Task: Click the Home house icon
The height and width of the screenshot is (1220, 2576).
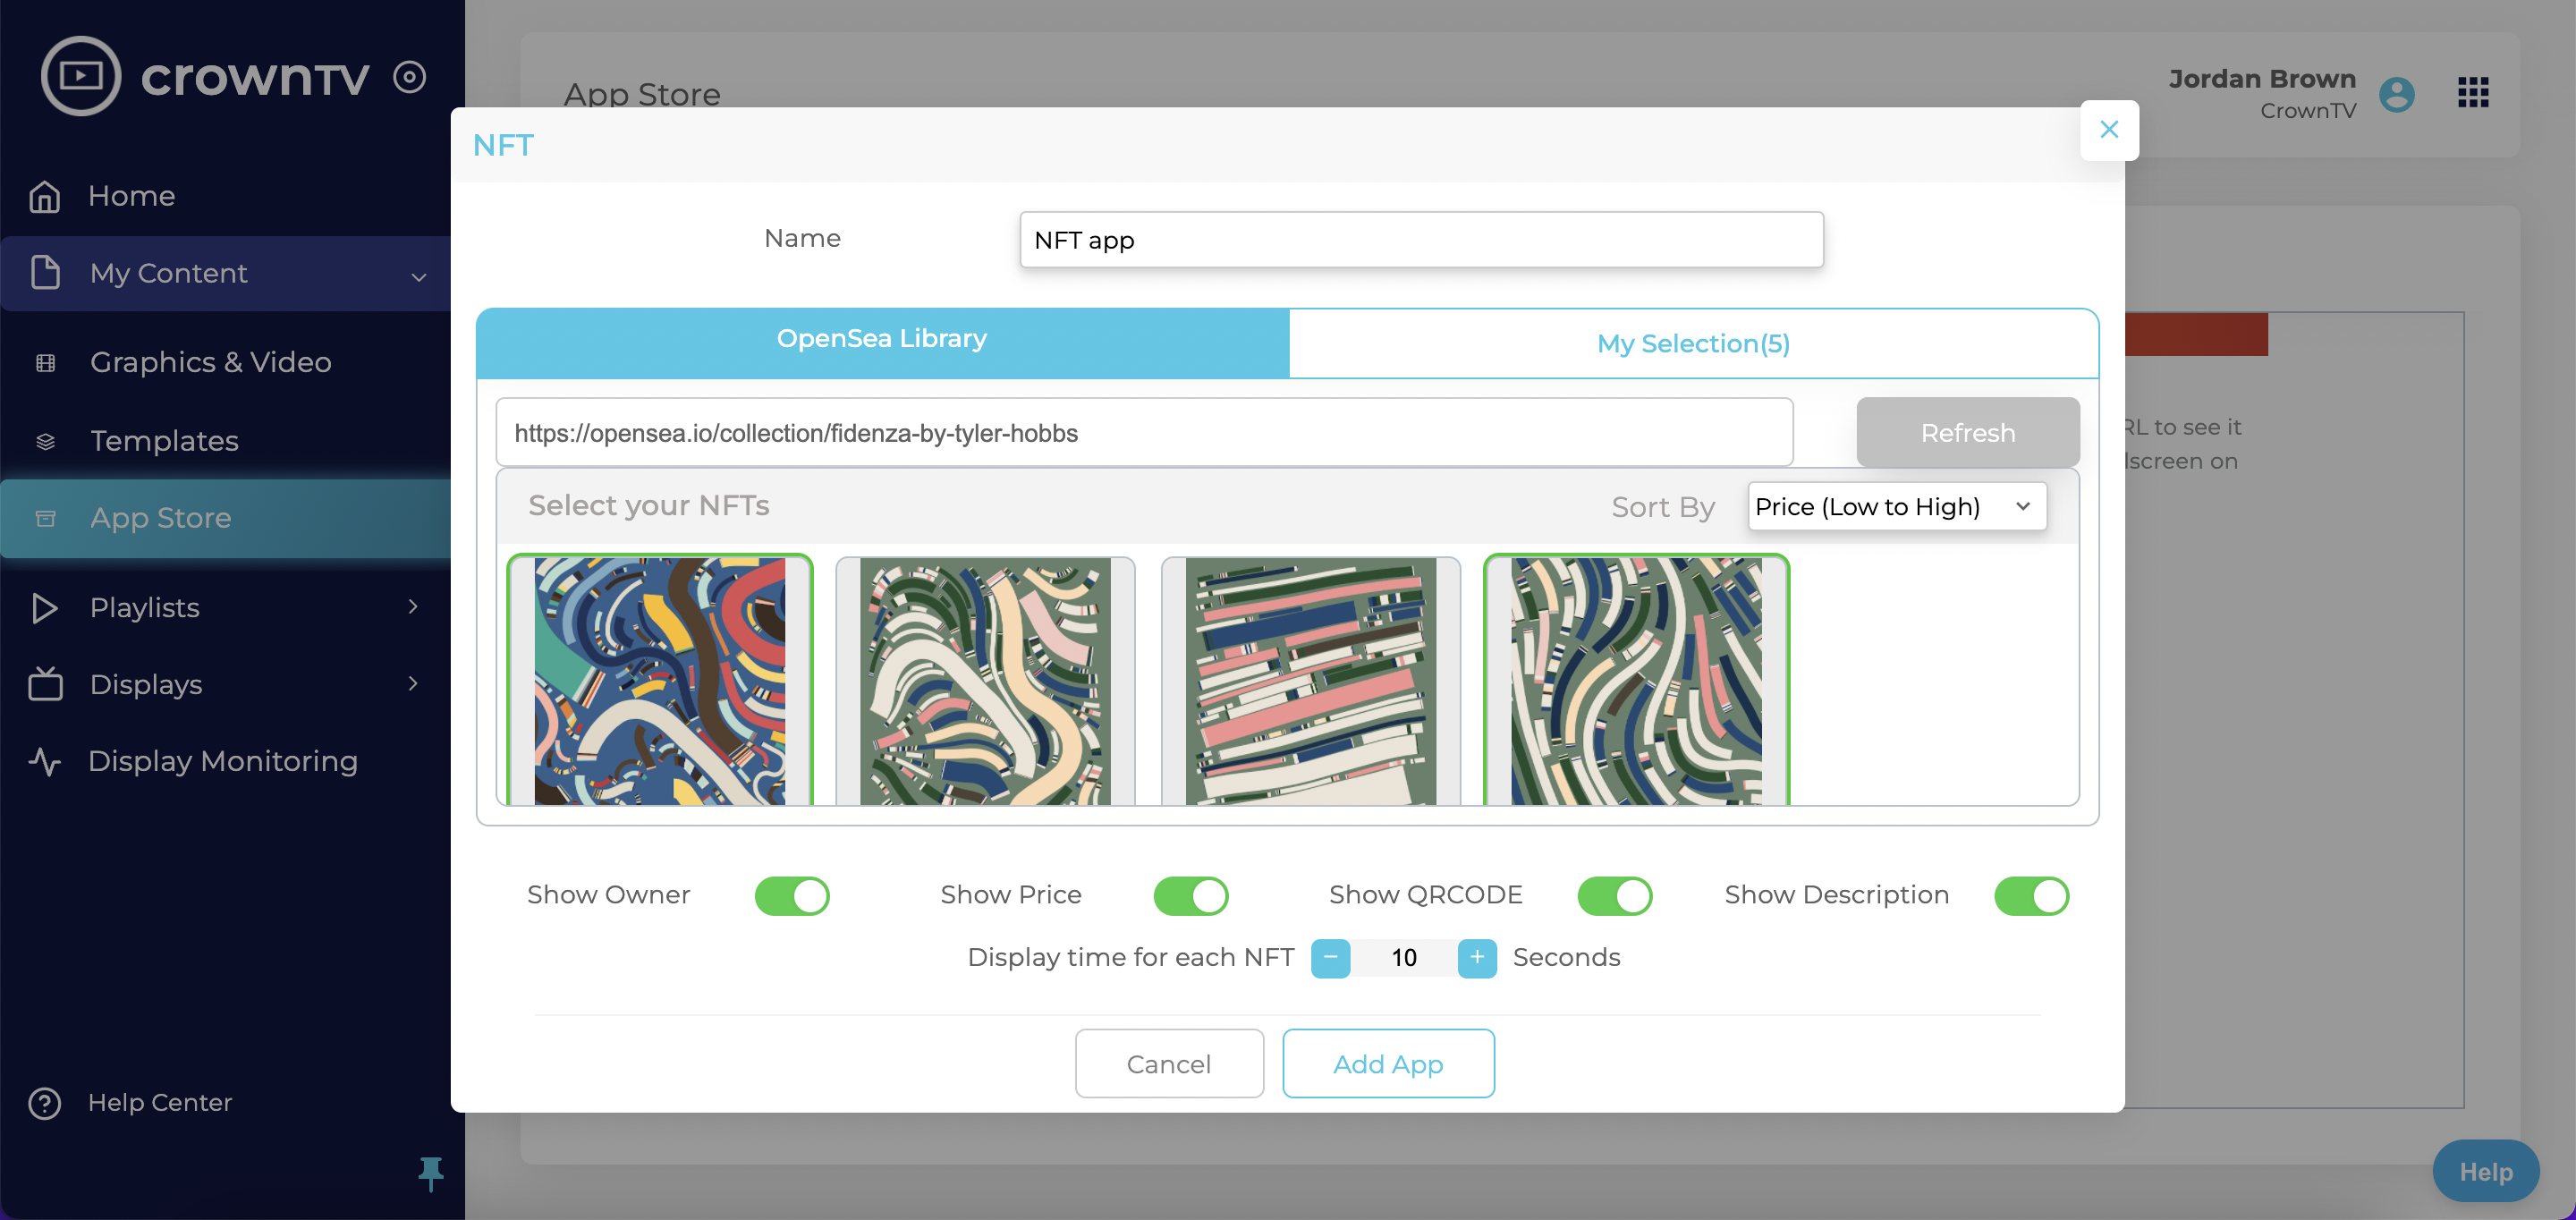Action: click(45, 196)
